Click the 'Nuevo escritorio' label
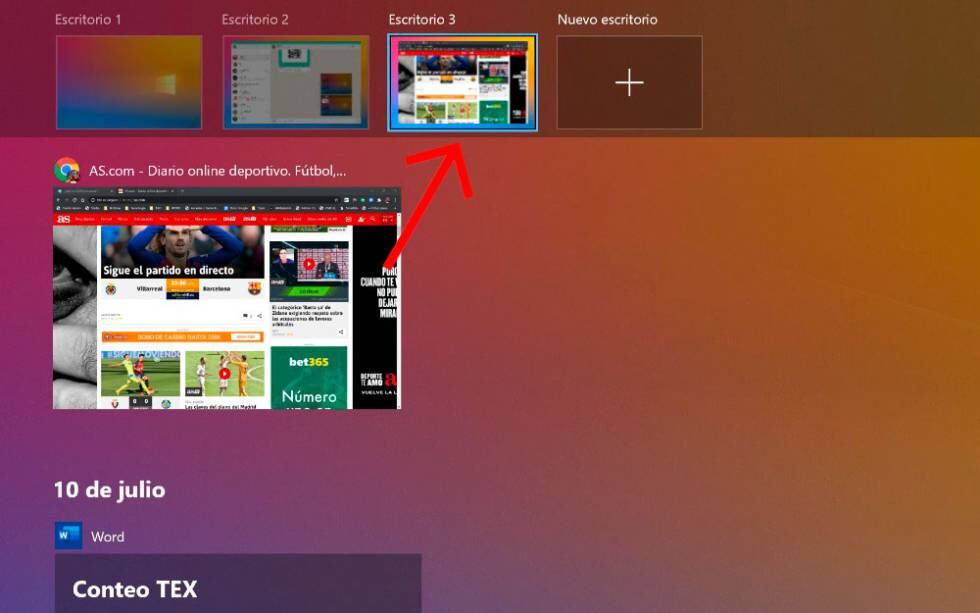 click(608, 19)
